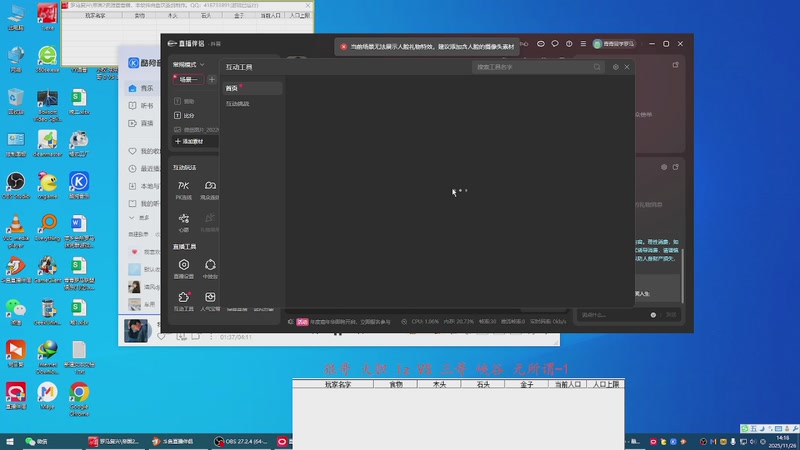Click the send-options circle beside chat input
800x450 pixels.
(x=653, y=315)
